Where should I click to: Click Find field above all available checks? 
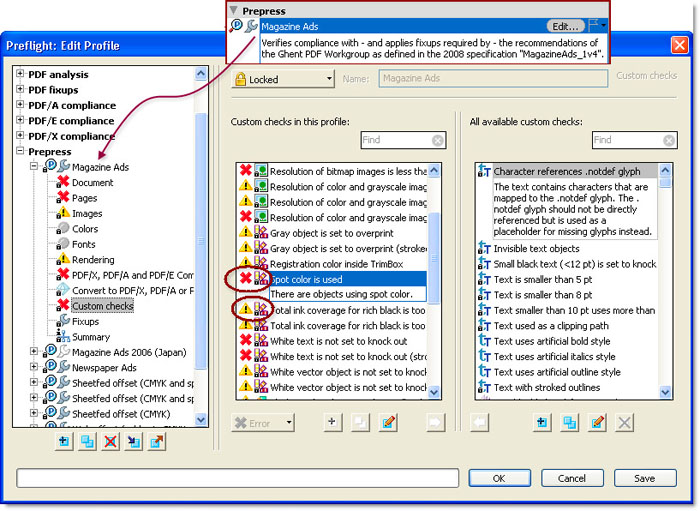[x=610, y=141]
